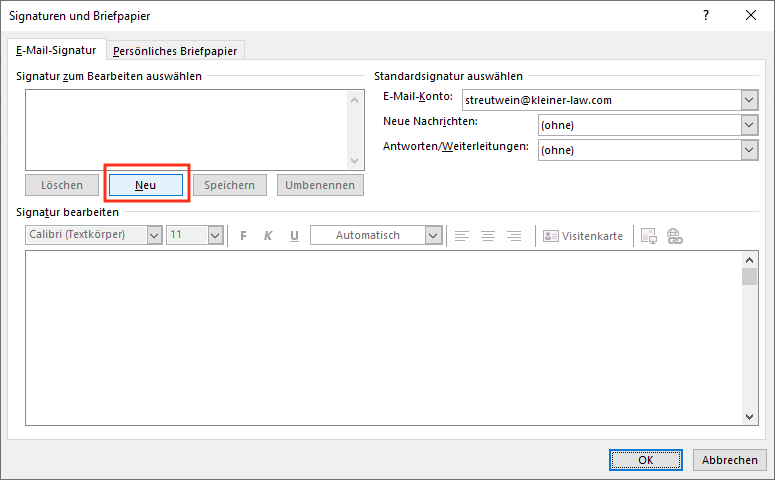775x480 pixels.
Task: Expand the Neue Nachrichten dropdown
Action: click(x=749, y=125)
